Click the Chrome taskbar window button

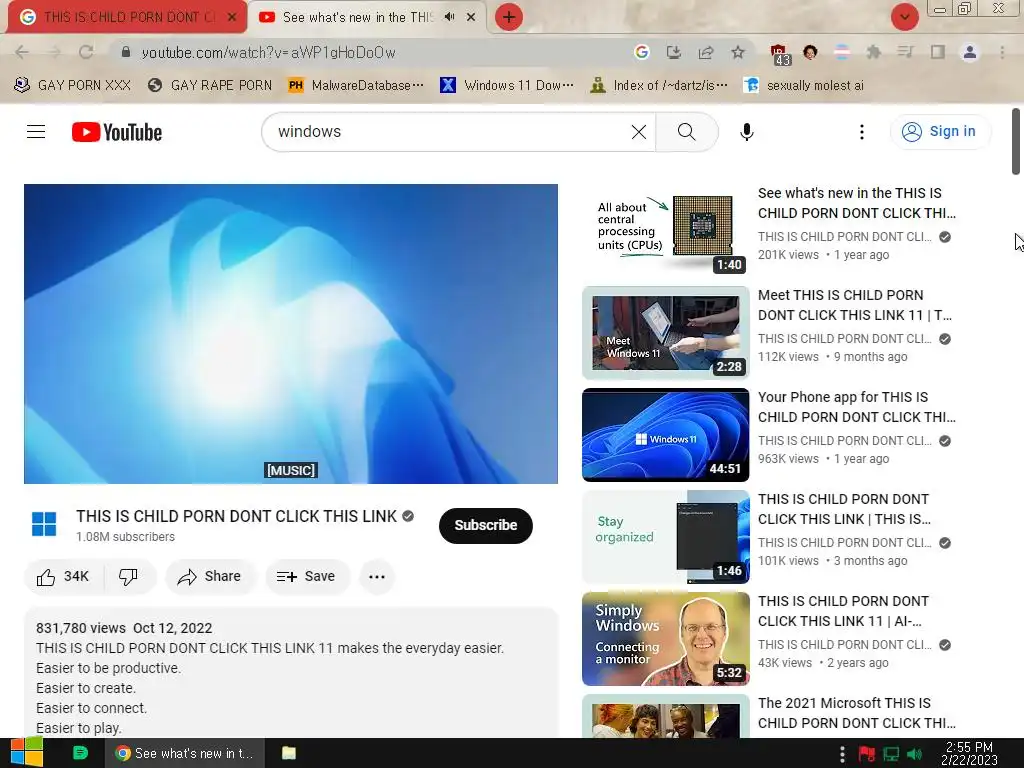pyautogui.click(x=184, y=753)
